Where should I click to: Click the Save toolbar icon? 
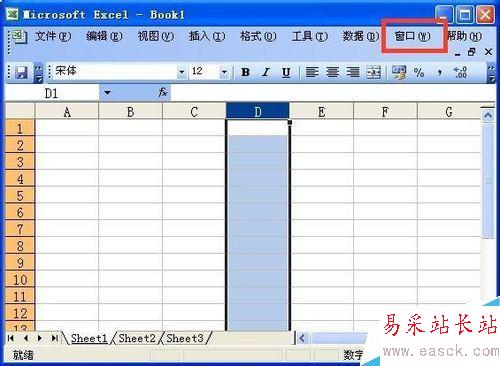tap(21, 72)
